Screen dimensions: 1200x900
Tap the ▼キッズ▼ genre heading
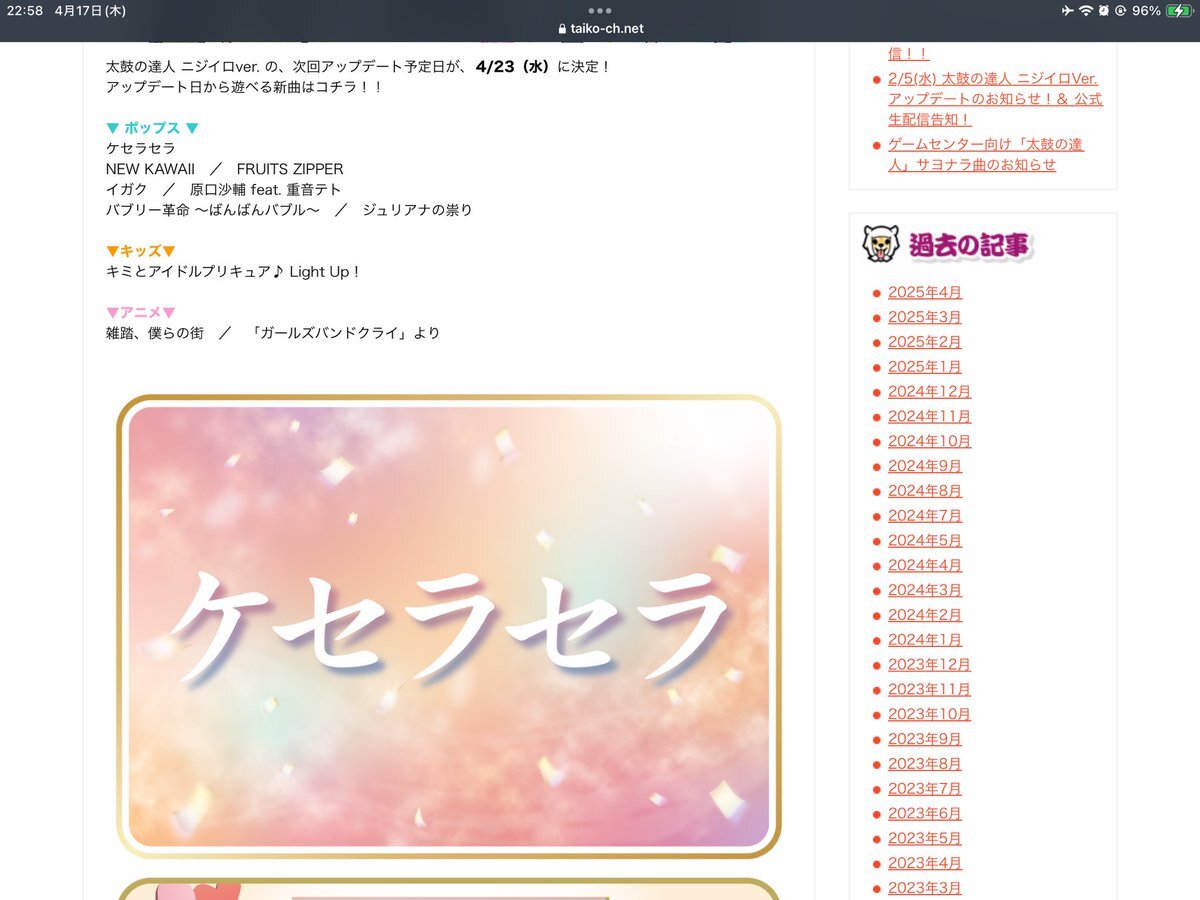coord(141,251)
